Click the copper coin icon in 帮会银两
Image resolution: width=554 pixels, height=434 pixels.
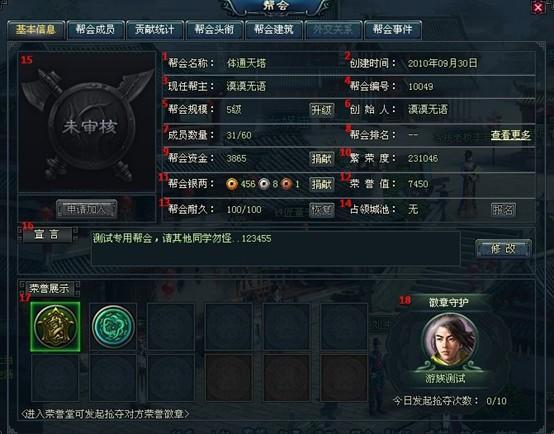point(287,184)
